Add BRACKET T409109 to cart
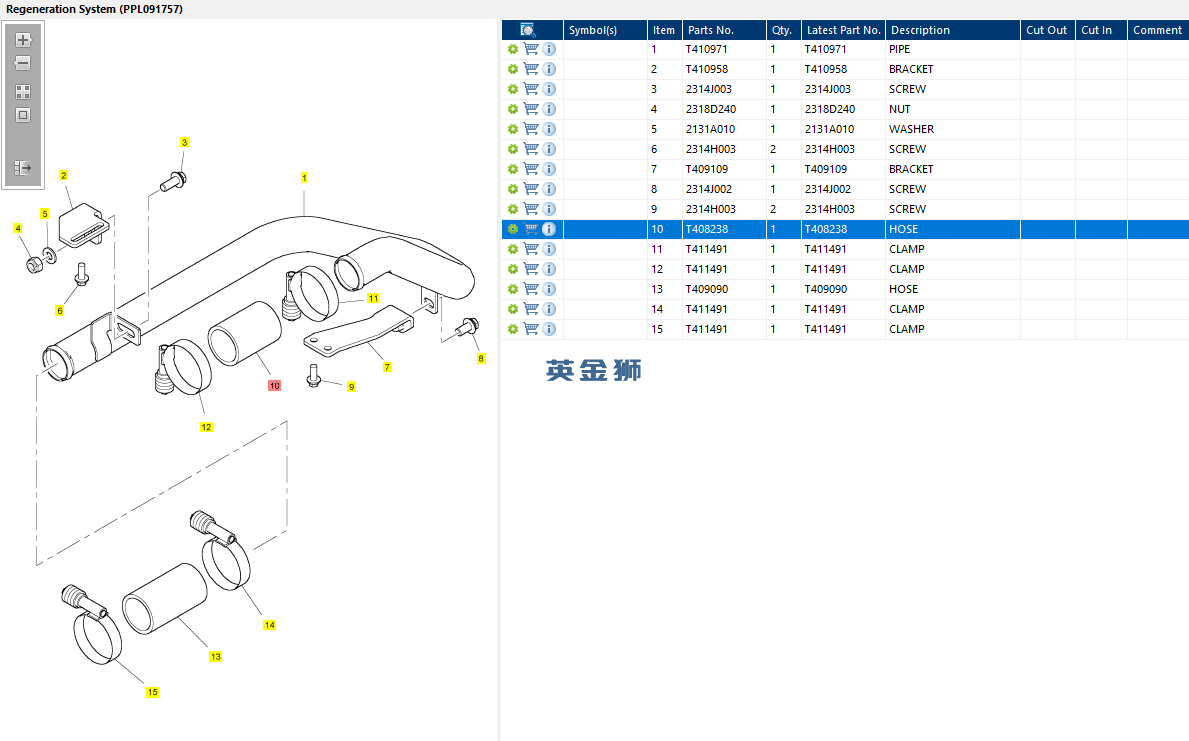The image size is (1189, 741). coord(531,169)
